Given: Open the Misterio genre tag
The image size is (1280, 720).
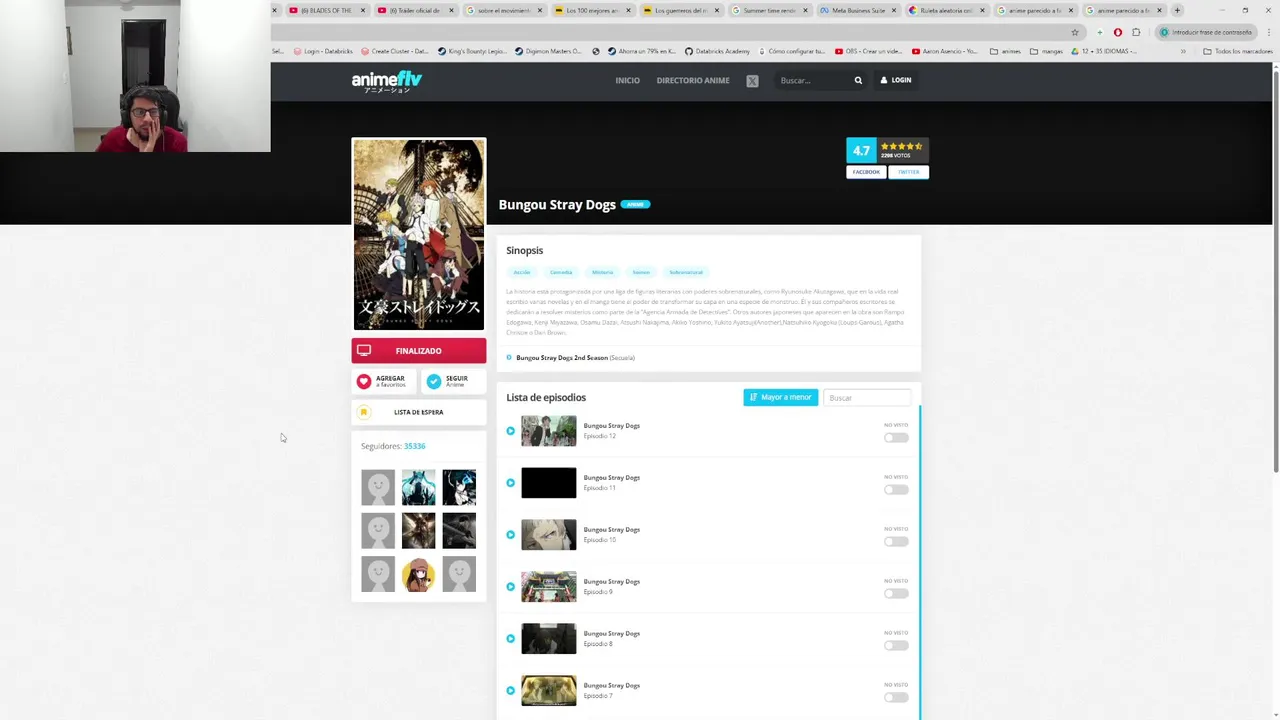Looking at the screenshot, I should tap(602, 272).
